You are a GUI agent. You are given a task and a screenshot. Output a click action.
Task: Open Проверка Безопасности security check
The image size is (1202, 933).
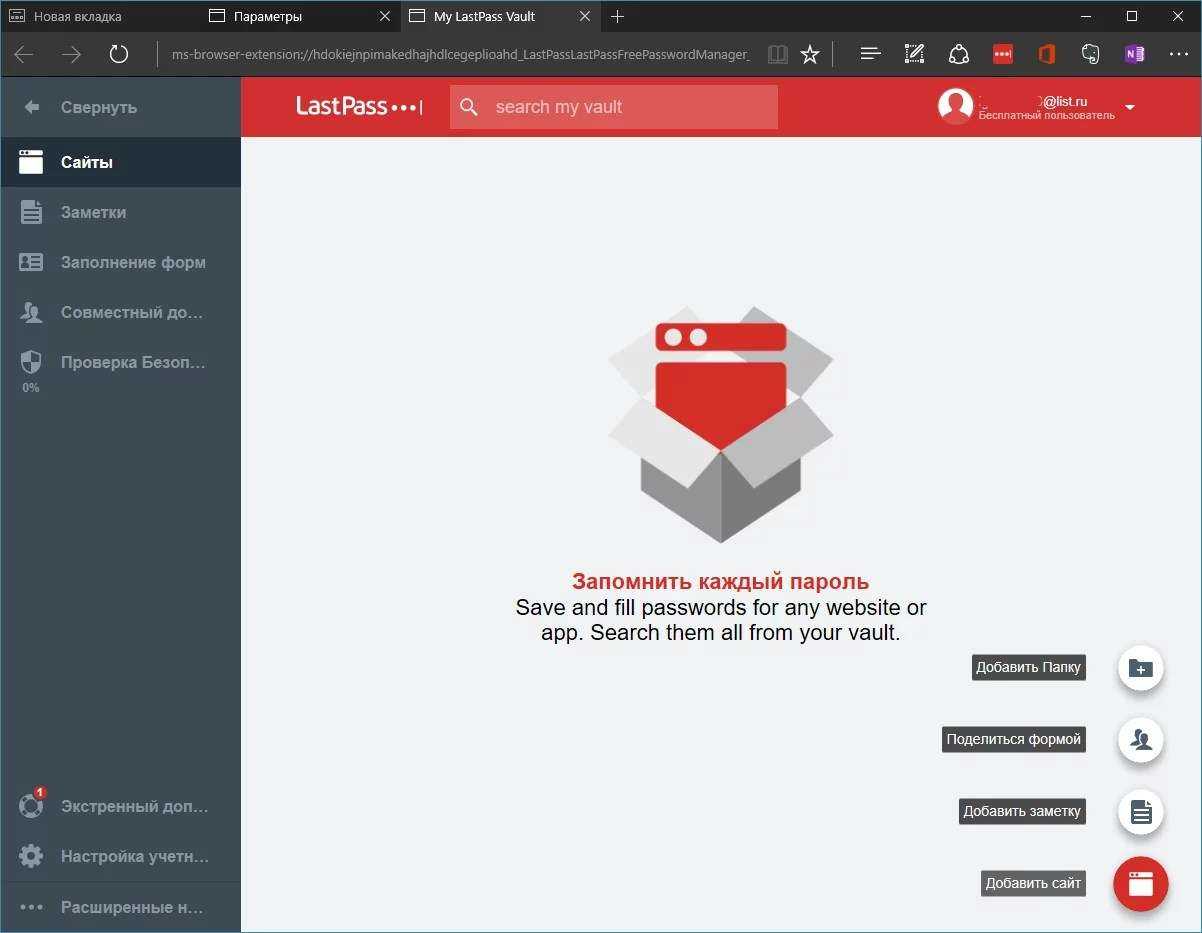pos(132,362)
